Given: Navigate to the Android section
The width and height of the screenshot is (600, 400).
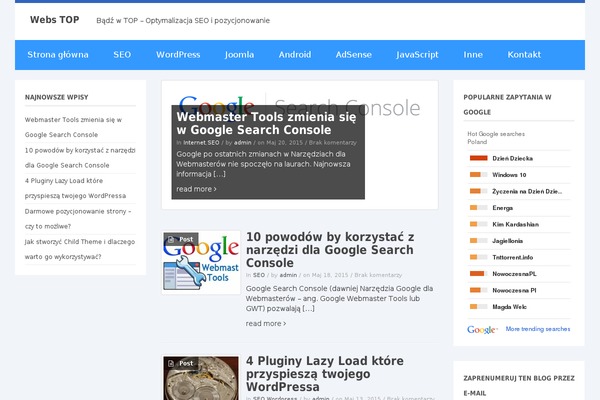Looking at the screenshot, I should tap(295, 55).
